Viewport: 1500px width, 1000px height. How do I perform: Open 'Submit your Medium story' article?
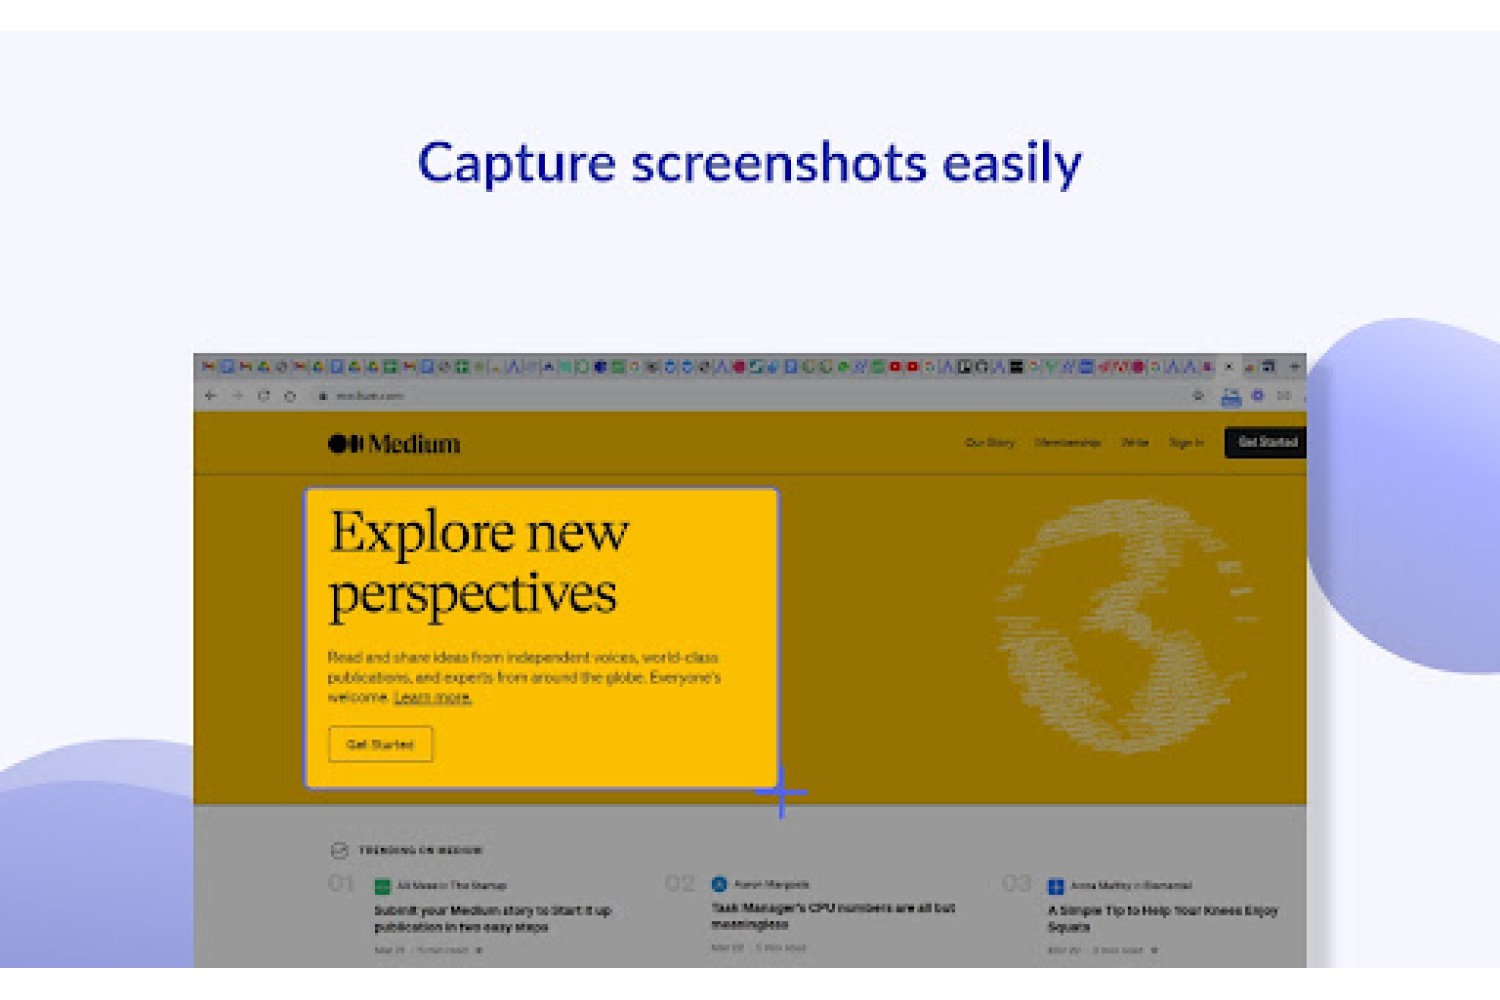pyautogui.click(x=492, y=919)
